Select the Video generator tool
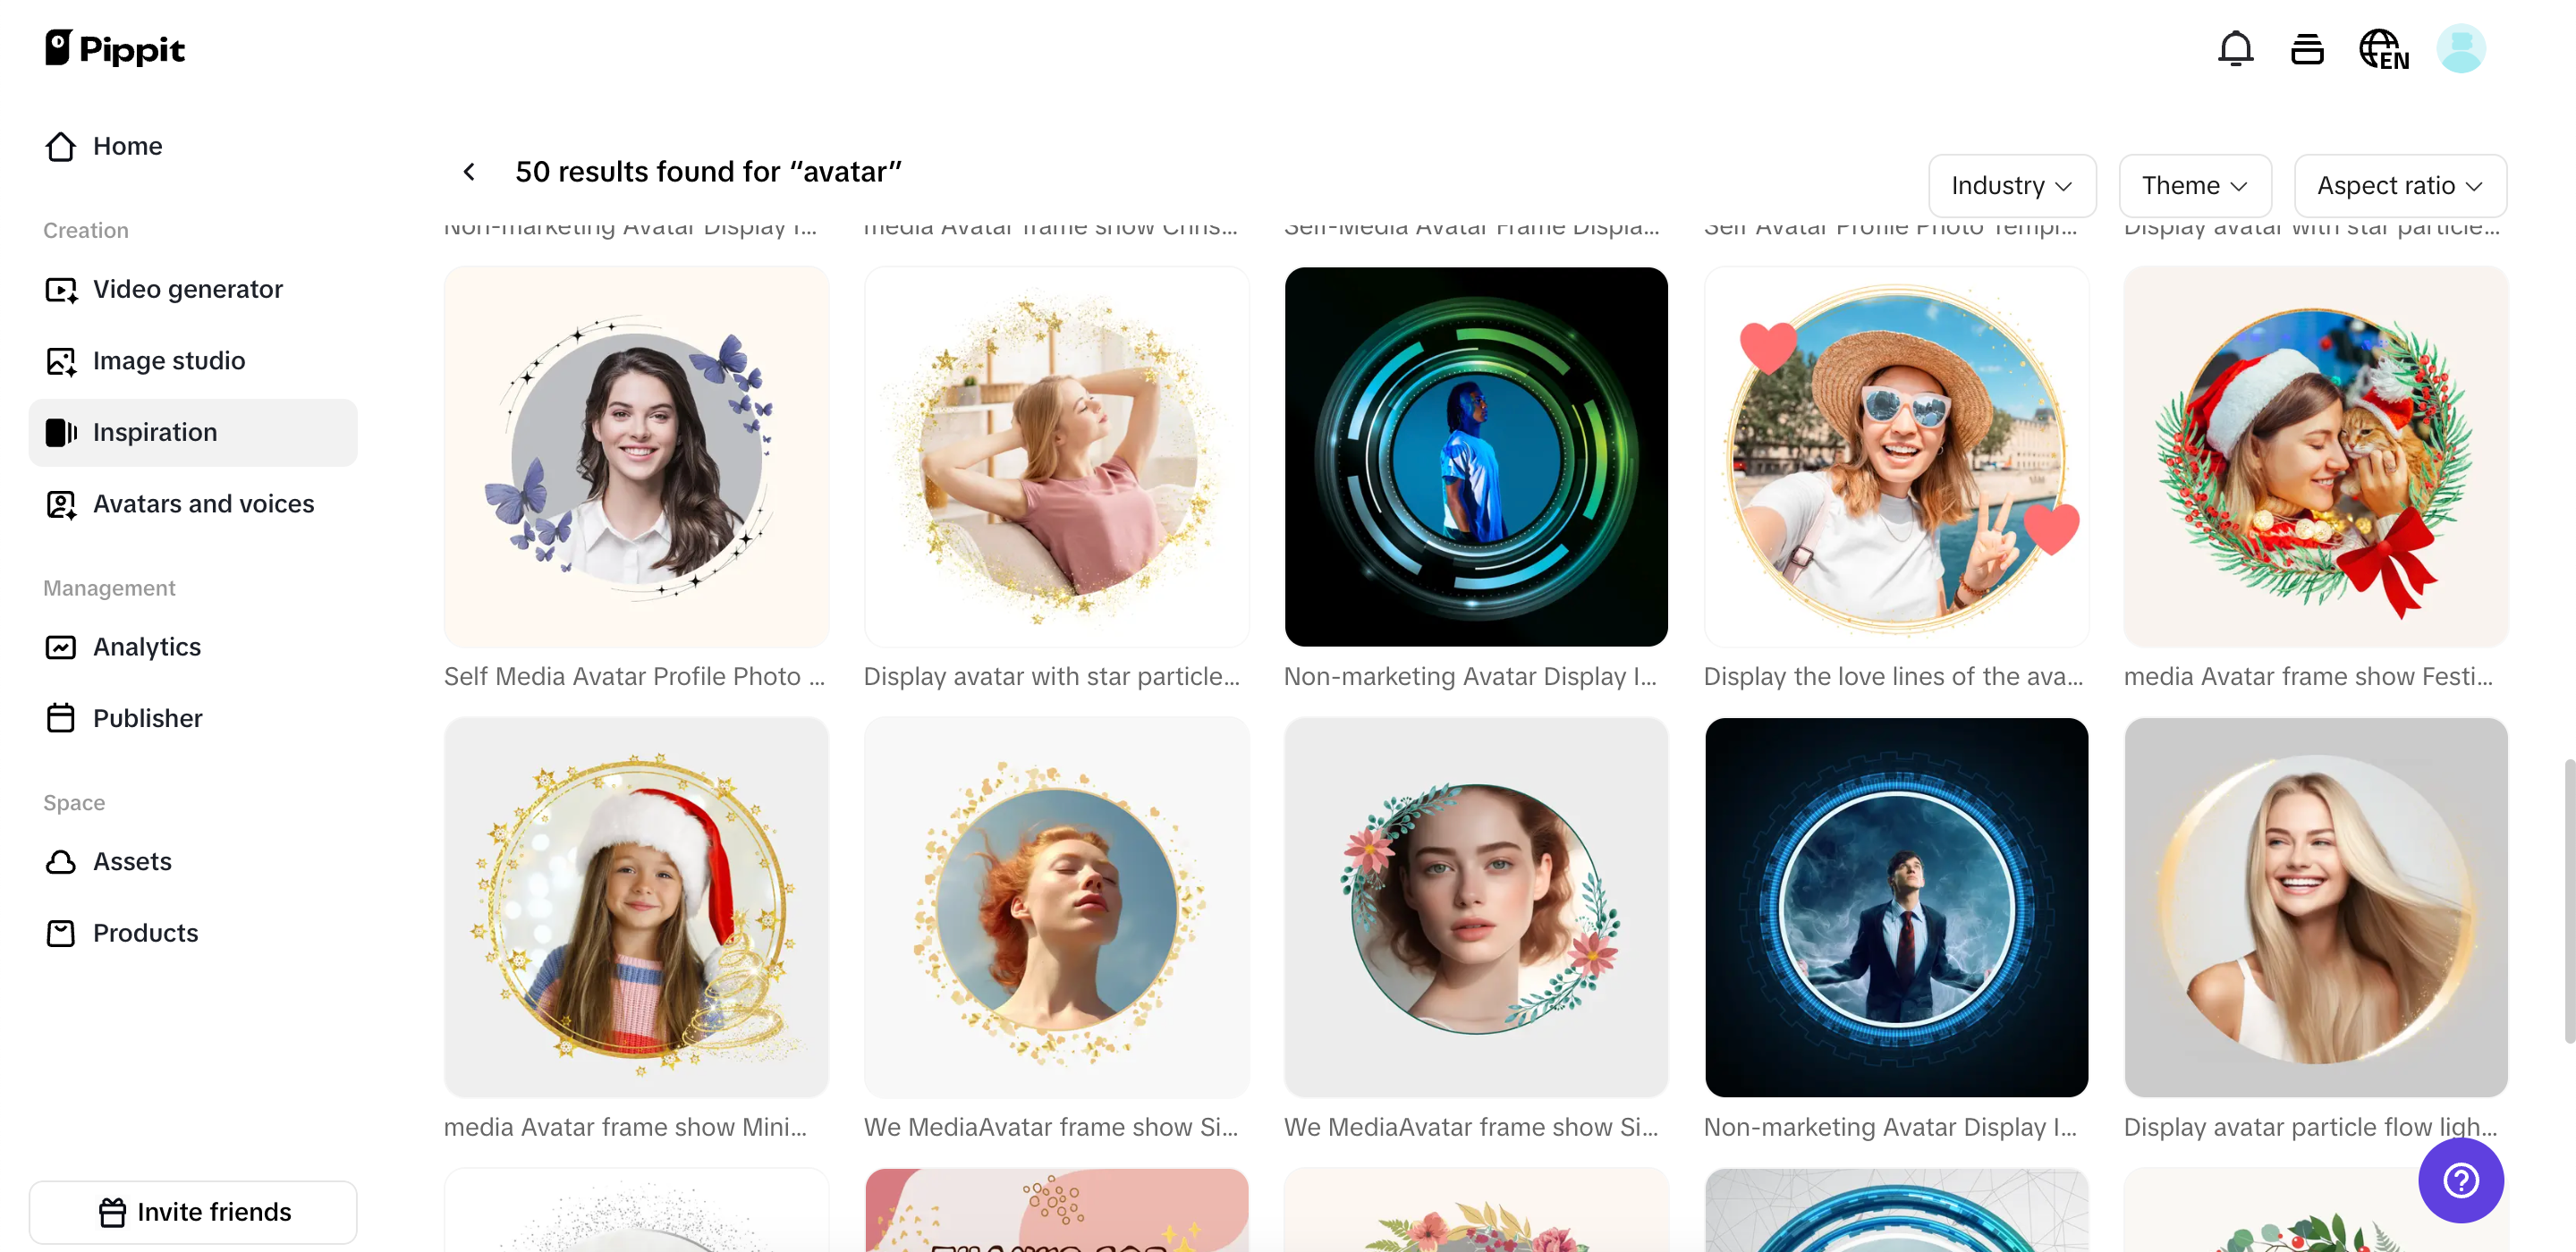 tap(187, 289)
